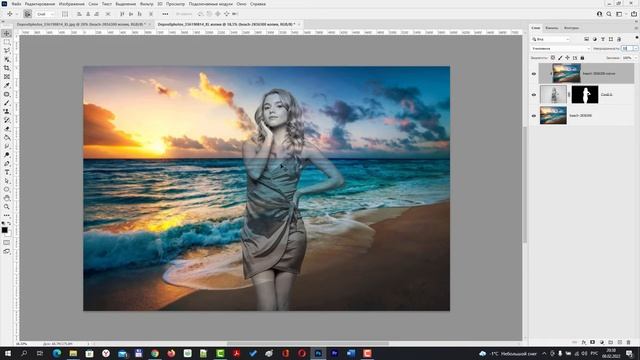This screenshot has width=640, height=360.
Task: Select the Frame tool
Action: pos(7,77)
